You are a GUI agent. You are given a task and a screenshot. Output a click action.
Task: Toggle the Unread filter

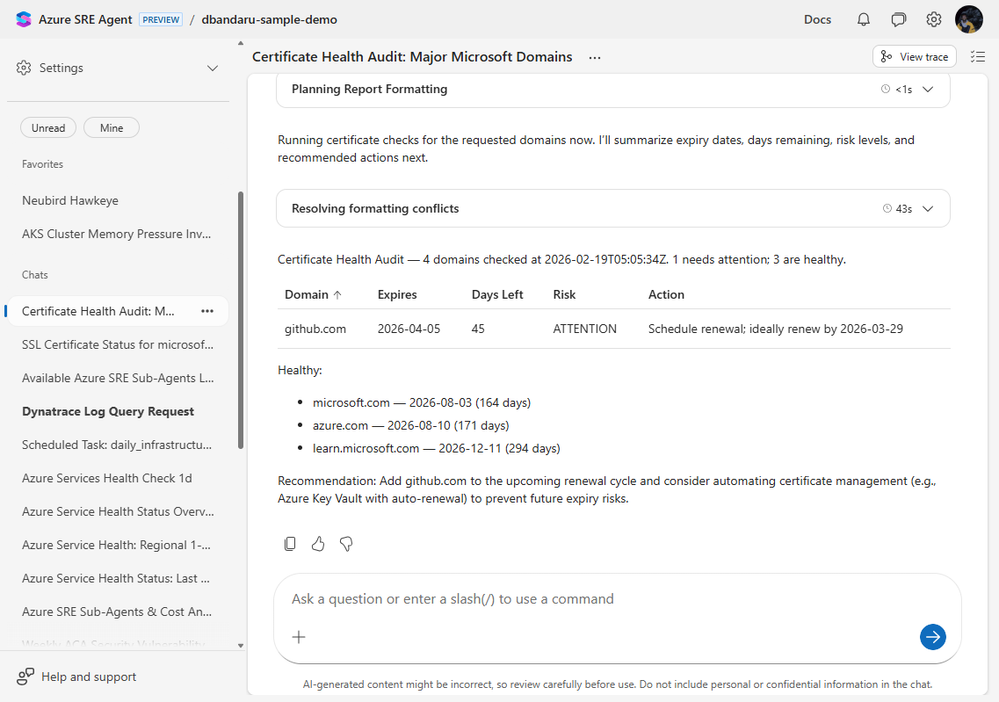(x=48, y=128)
